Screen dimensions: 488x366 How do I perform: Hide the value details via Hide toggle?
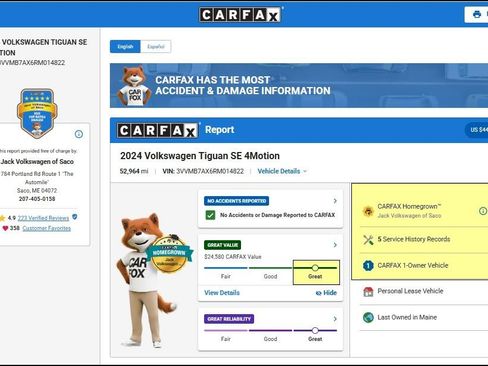(326, 293)
